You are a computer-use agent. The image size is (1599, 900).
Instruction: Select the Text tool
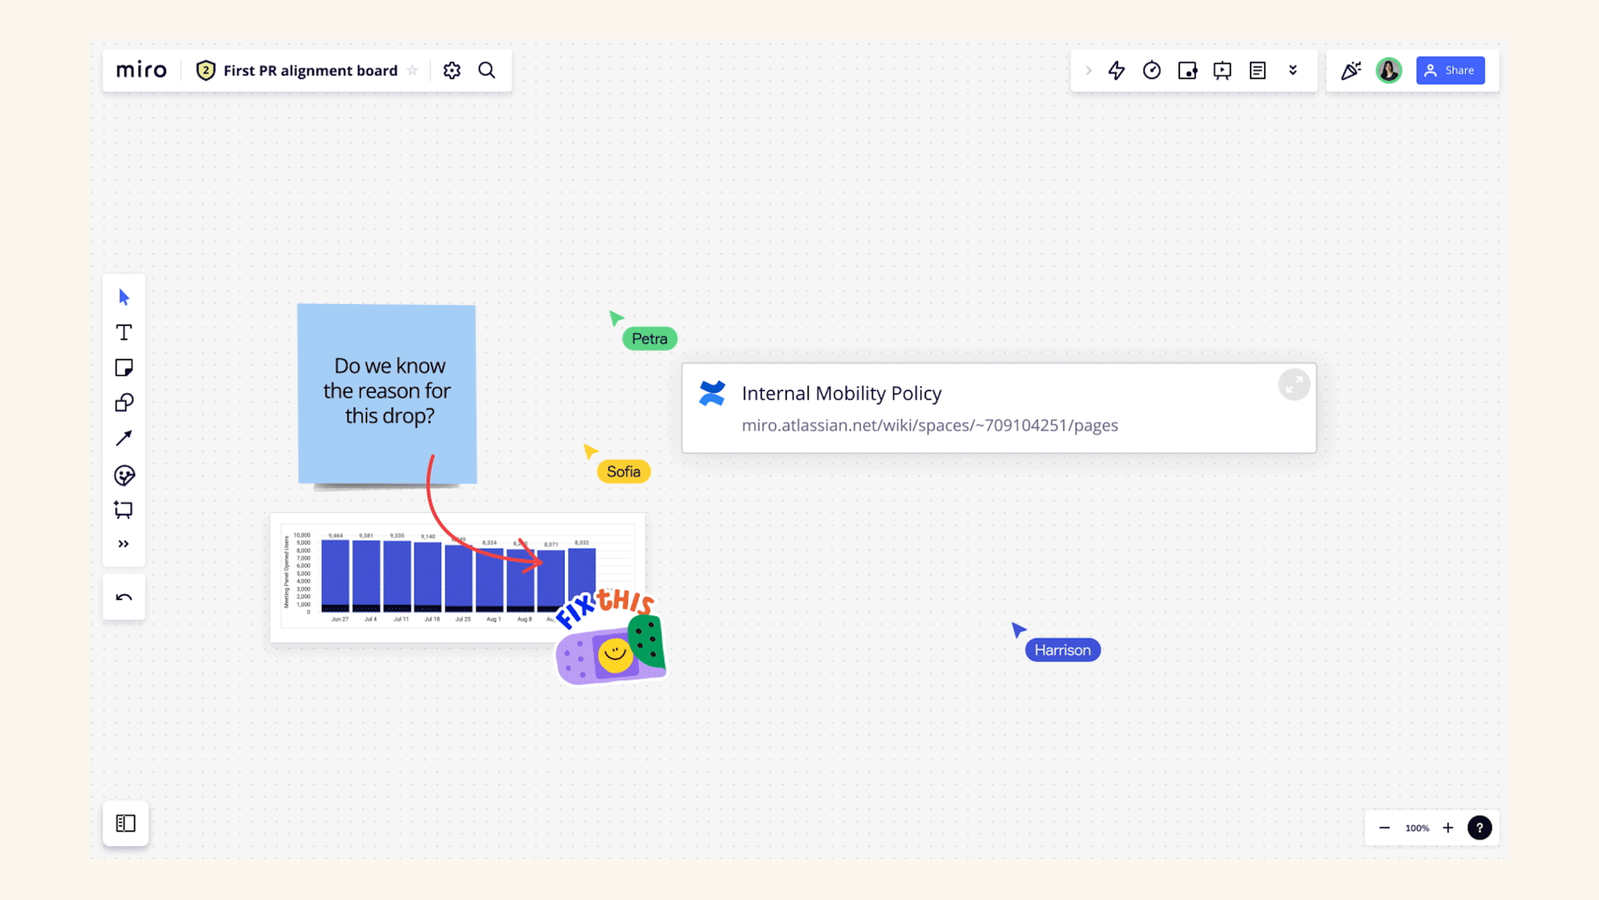[x=124, y=332]
